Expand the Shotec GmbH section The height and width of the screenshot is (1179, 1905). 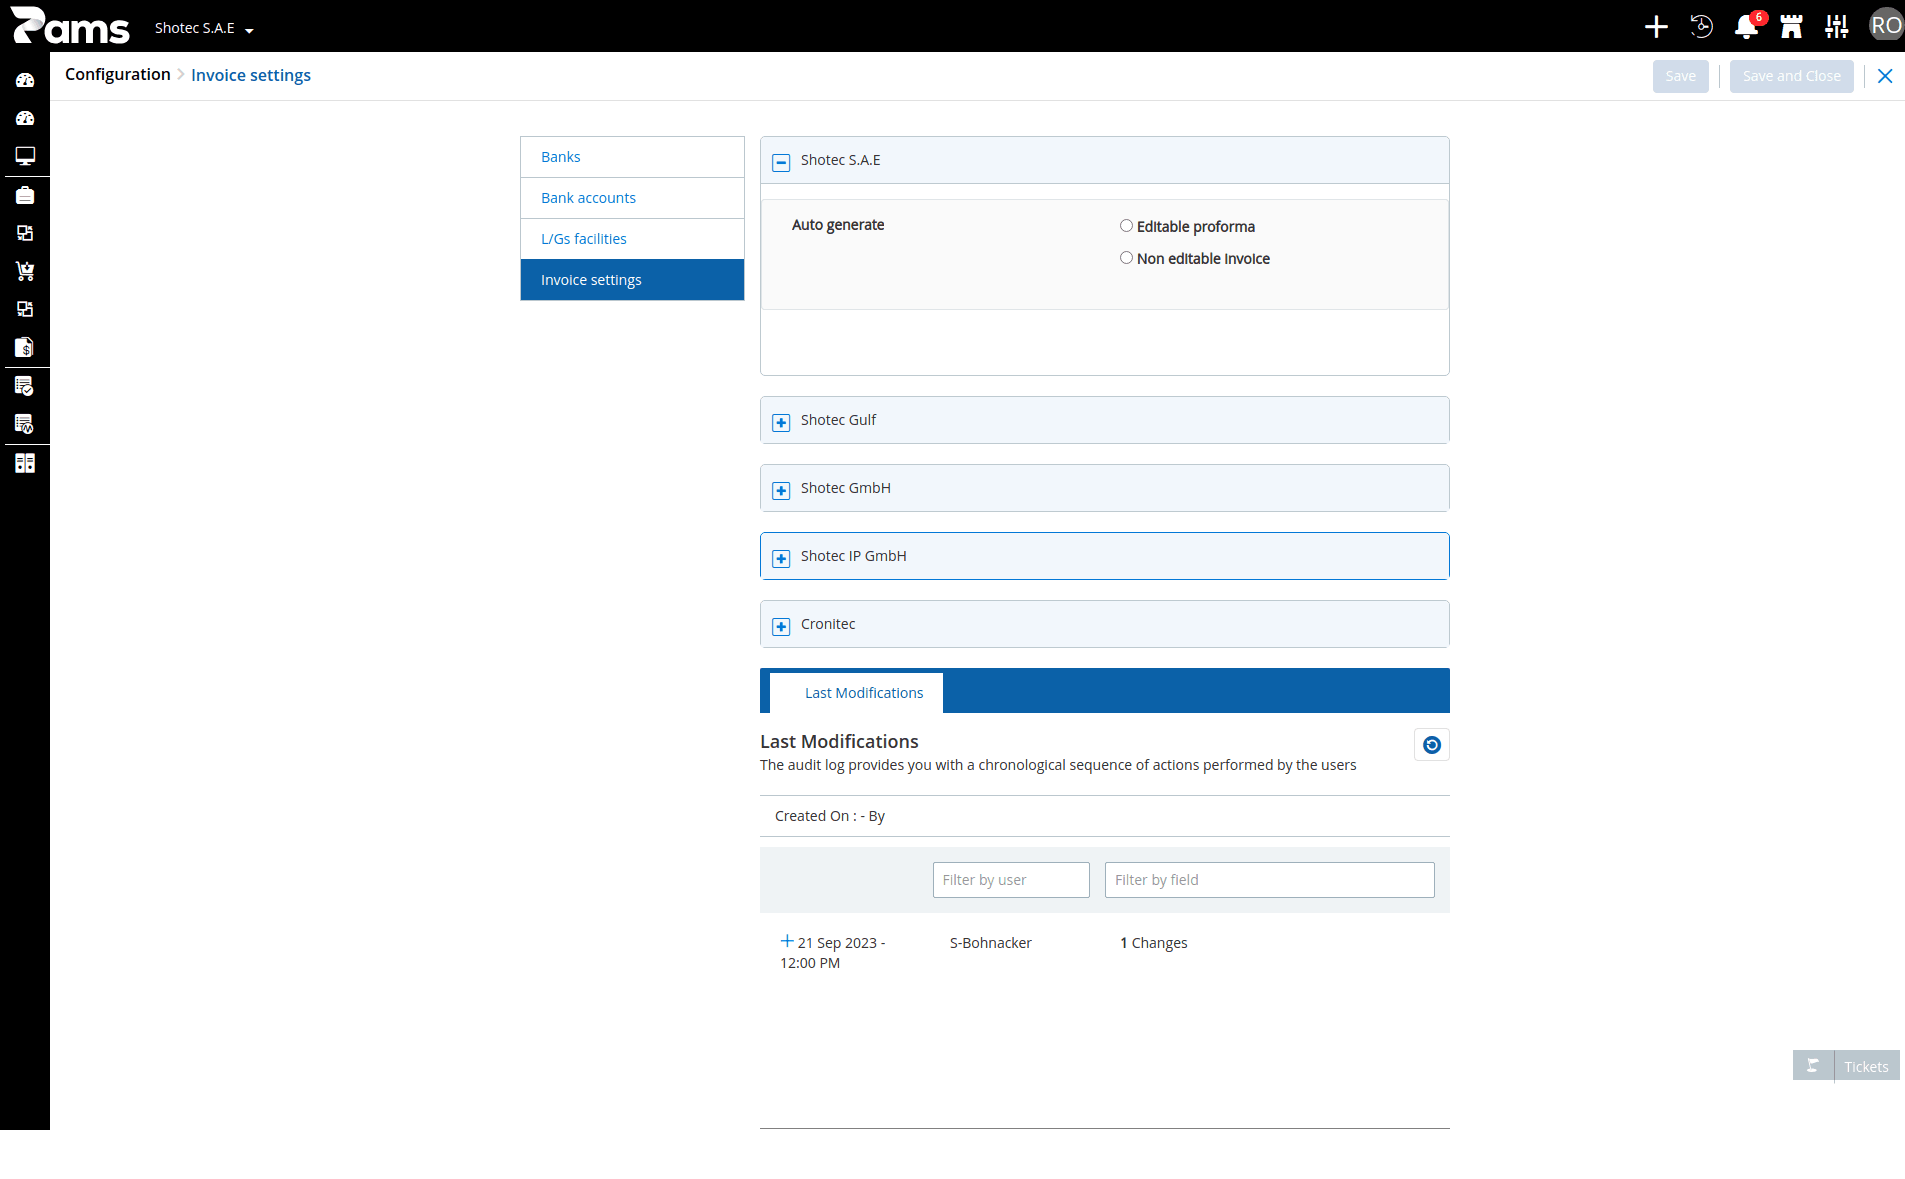pyautogui.click(x=782, y=490)
